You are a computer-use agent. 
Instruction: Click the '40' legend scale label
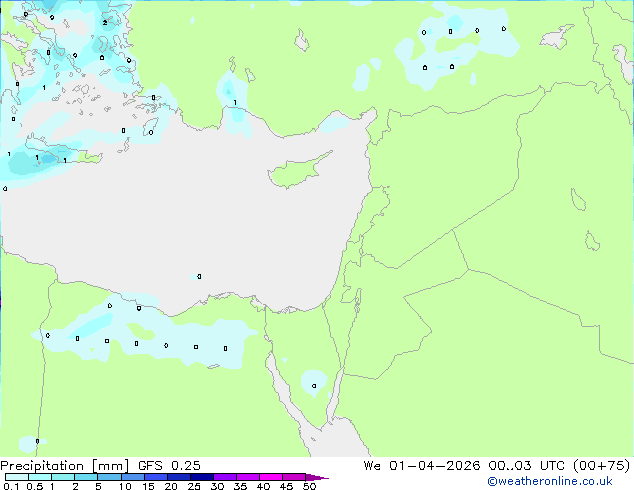click(x=264, y=486)
